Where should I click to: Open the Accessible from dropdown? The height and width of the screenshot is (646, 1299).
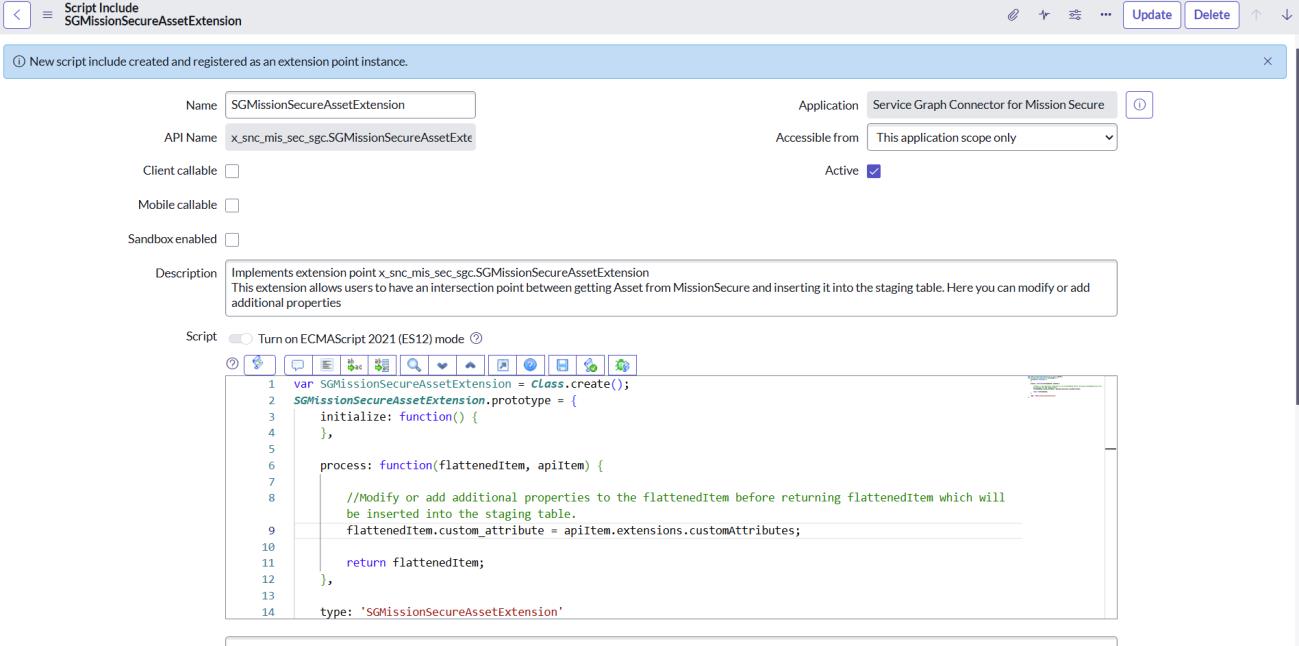[x=991, y=138]
